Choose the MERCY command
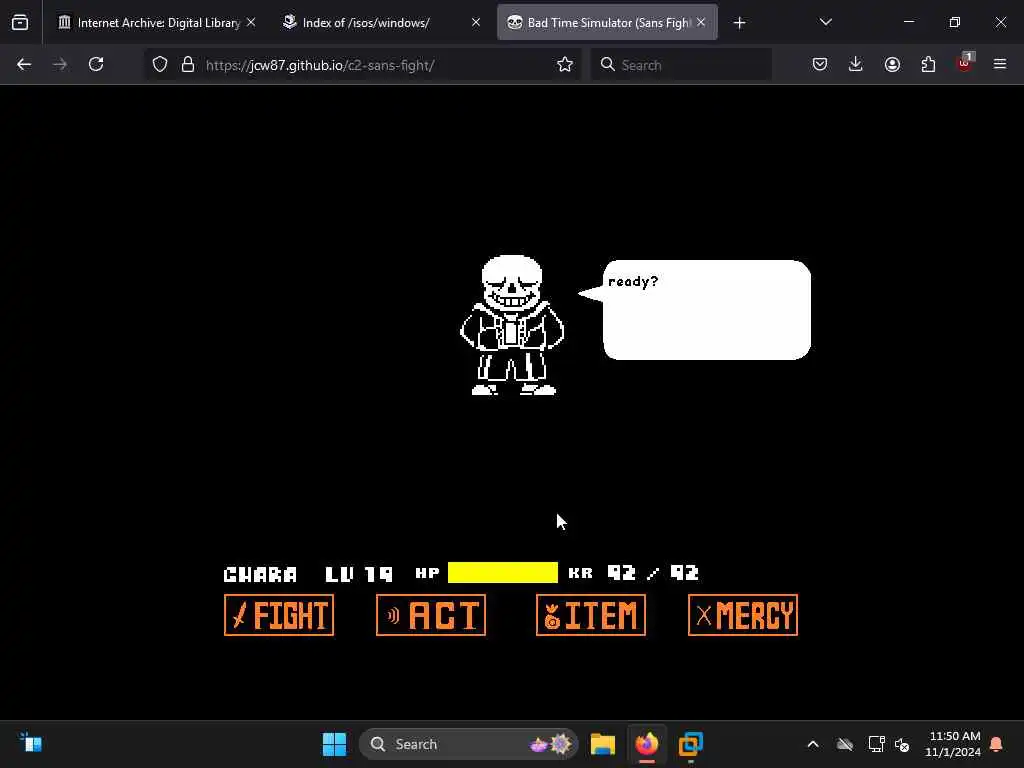This screenshot has height=768, width=1024. click(743, 615)
